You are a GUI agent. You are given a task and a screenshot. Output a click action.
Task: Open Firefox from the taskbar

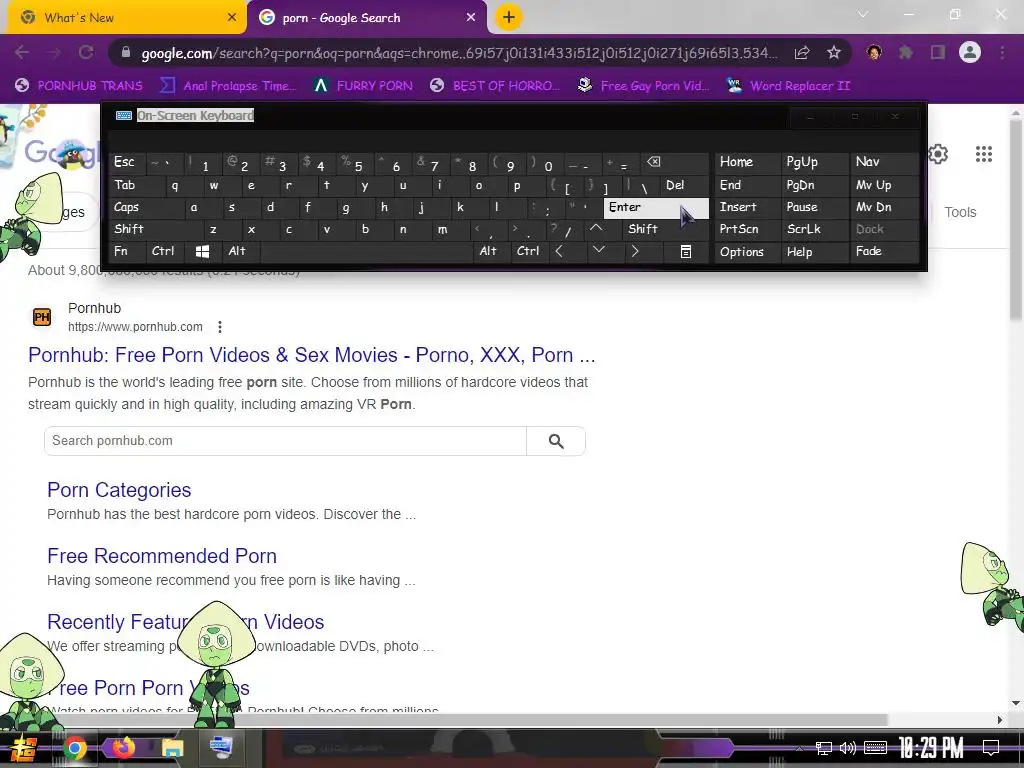pos(123,748)
